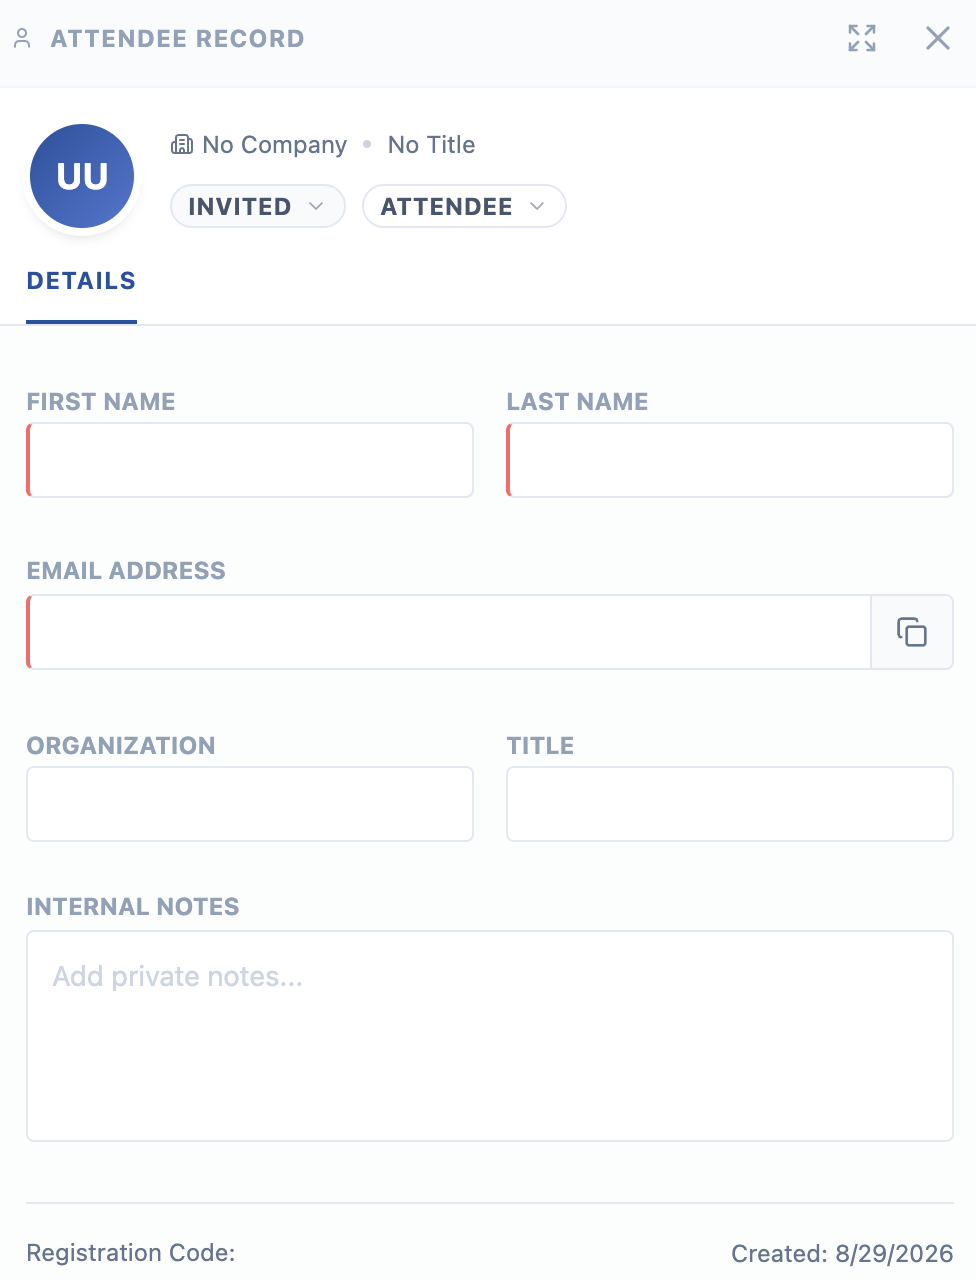The image size is (976, 1280).
Task: Click the First Name input field
Action: 250,460
